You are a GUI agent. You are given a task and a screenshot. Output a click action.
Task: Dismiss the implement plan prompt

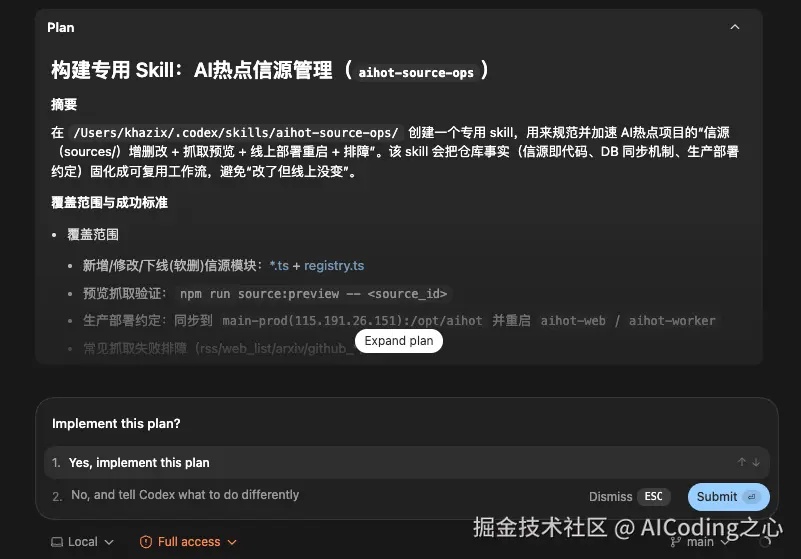coord(610,497)
